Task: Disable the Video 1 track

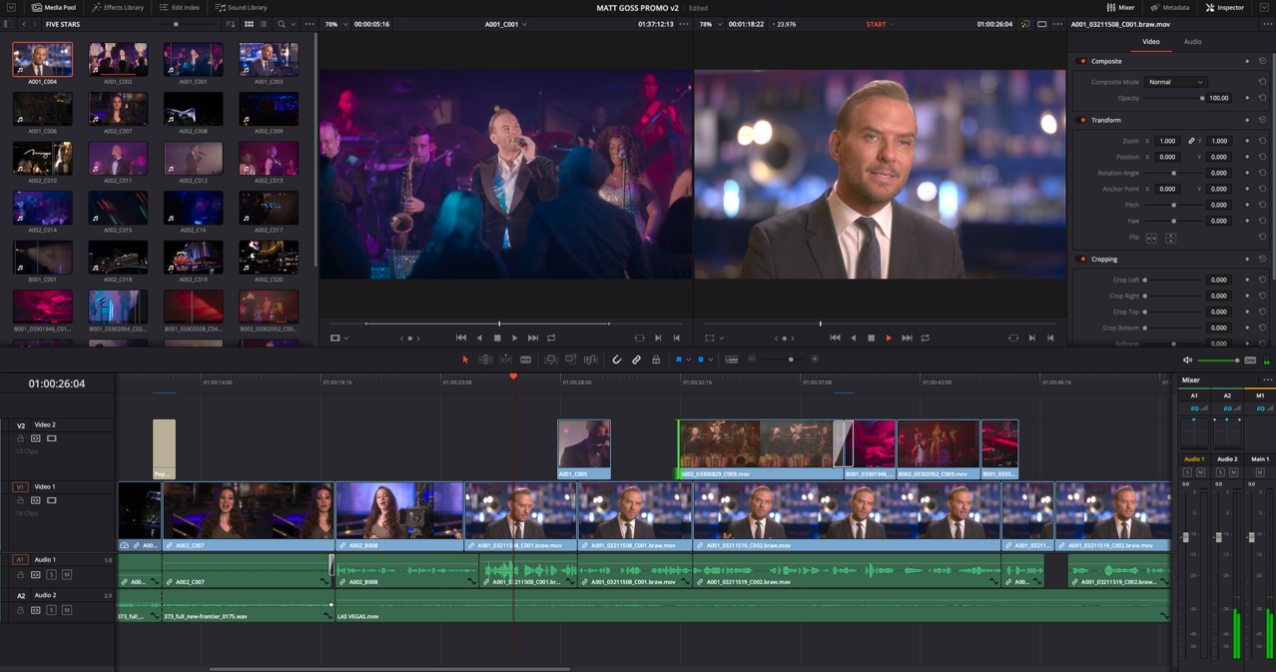Action: click(x=51, y=500)
